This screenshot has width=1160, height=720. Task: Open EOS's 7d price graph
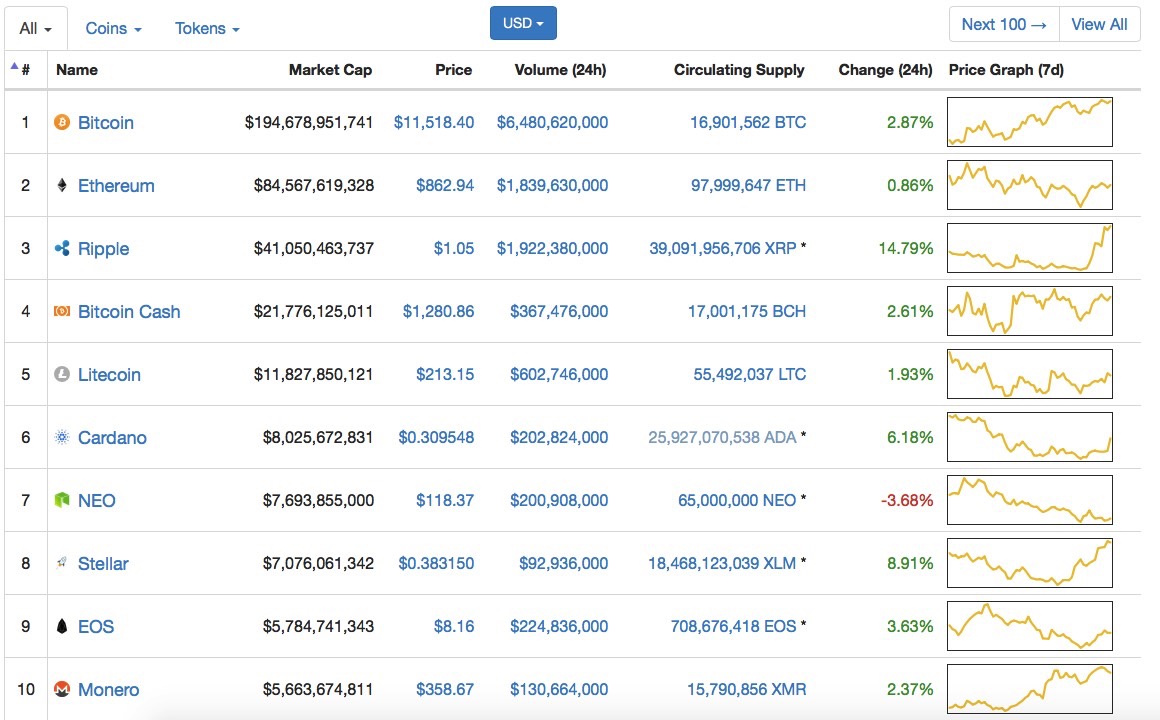click(1030, 626)
